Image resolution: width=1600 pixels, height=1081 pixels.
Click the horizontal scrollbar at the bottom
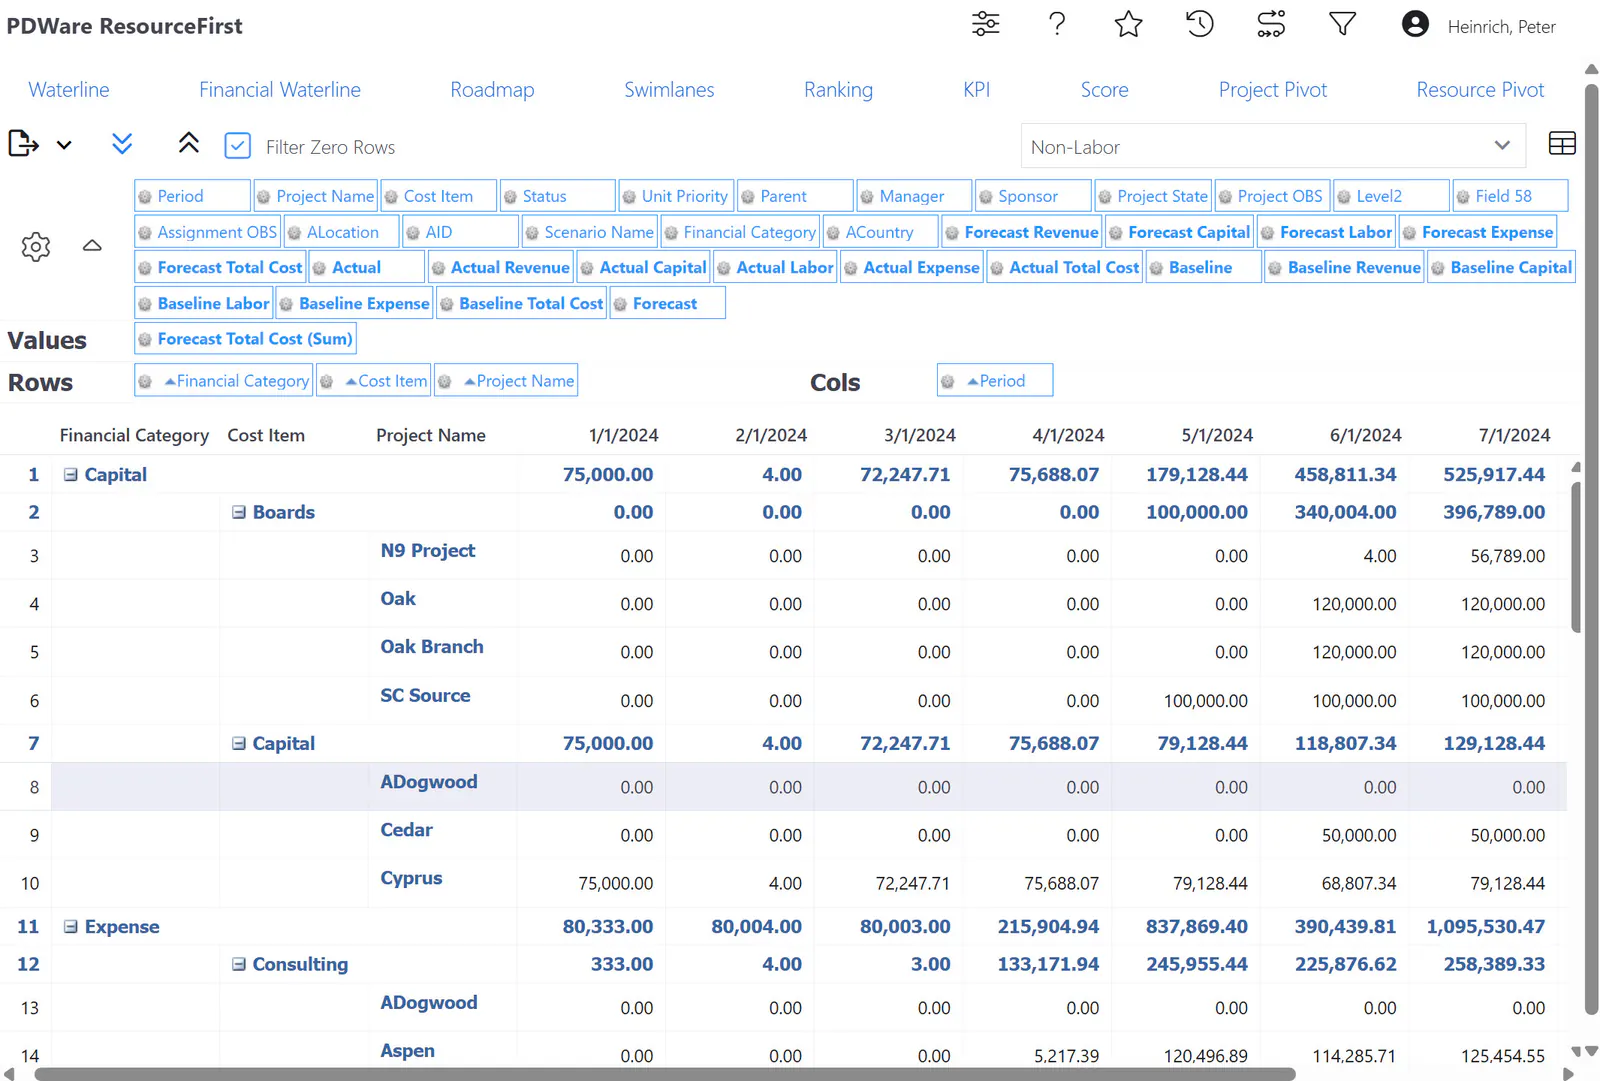click(665, 1074)
